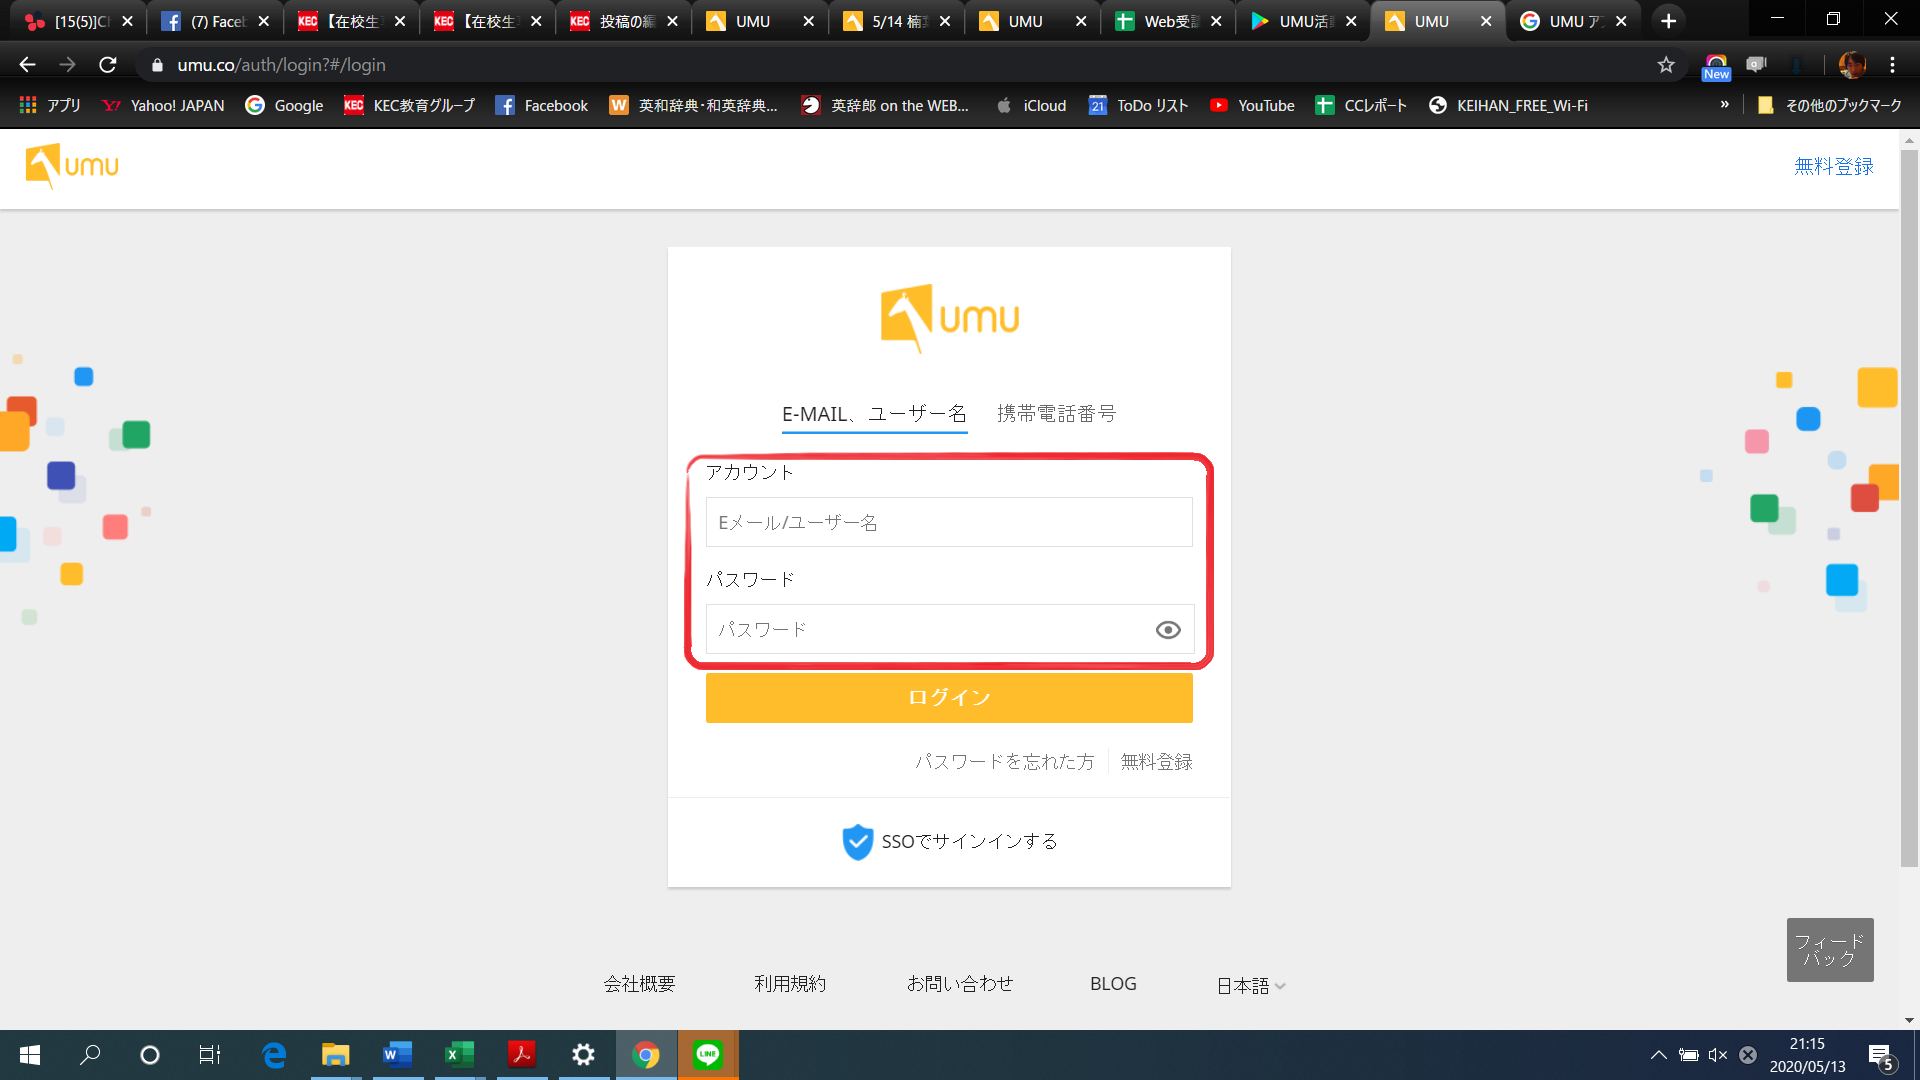This screenshot has width=1920, height=1080.
Task: Open 会社概要 footer link
Action: (639, 984)
